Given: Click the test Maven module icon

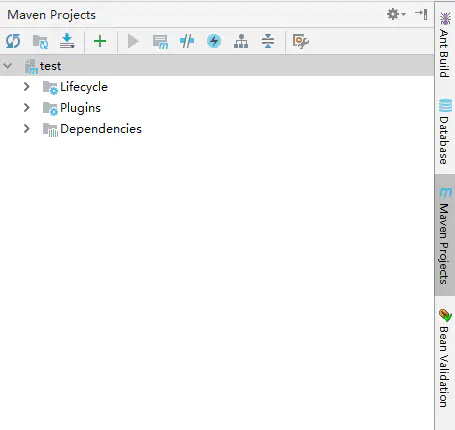Looking at the screenshot, I should tap(32, 67).
